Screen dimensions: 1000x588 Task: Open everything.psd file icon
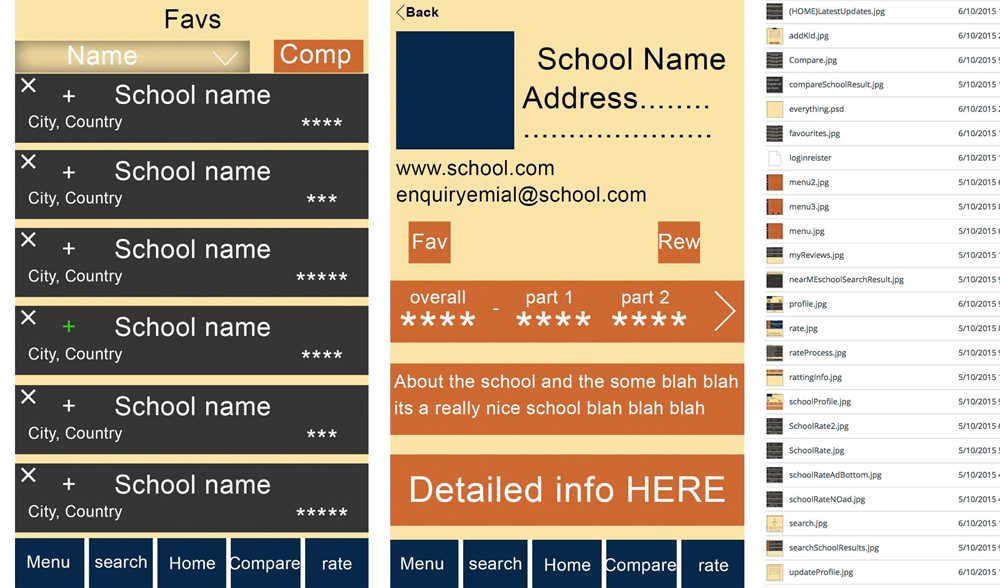coord(774,109)
